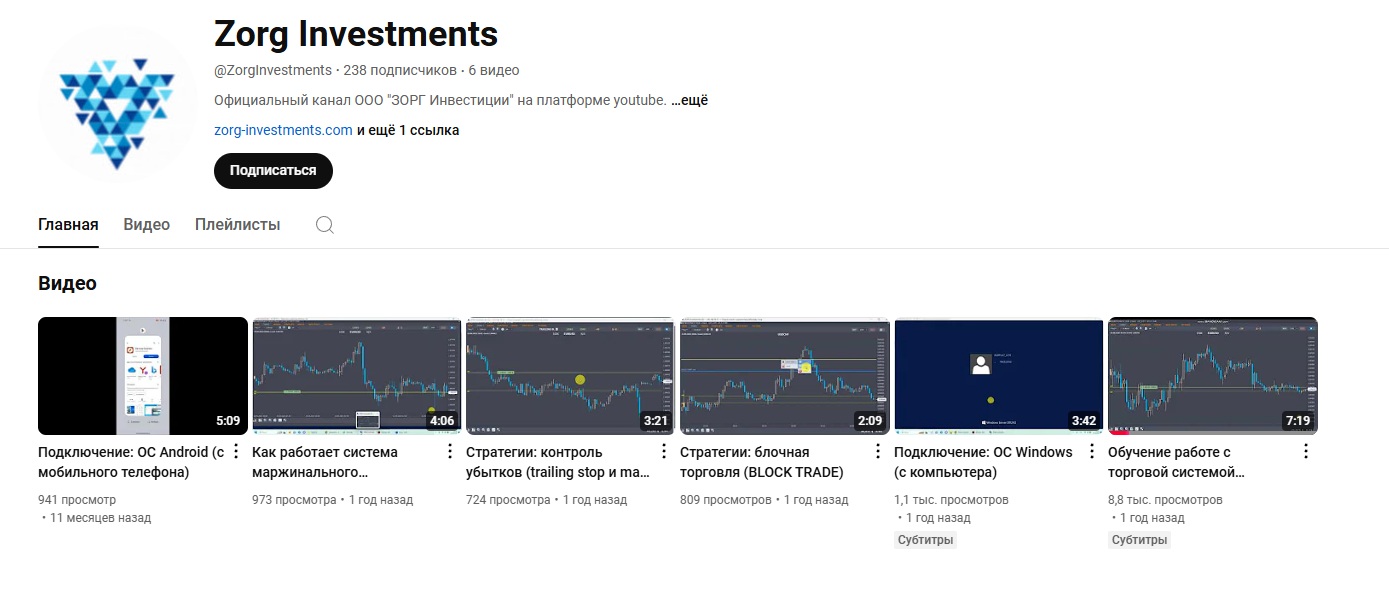Open three-dot menu for trading system training video
Image resolution: width=1389 pixels, height=594 pixels.
(x=1306, y=451)
